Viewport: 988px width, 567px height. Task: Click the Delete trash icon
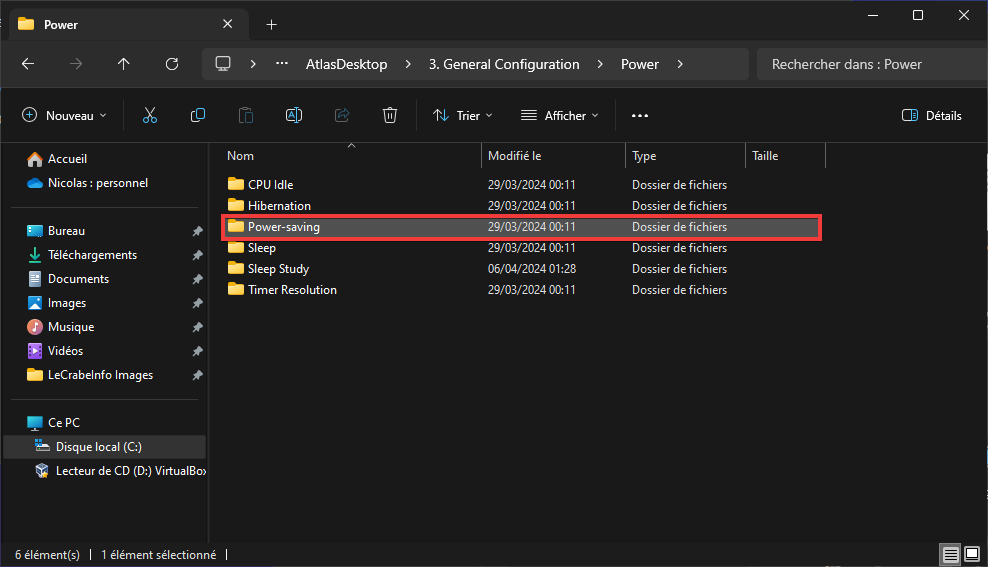(x=390, y=115)
